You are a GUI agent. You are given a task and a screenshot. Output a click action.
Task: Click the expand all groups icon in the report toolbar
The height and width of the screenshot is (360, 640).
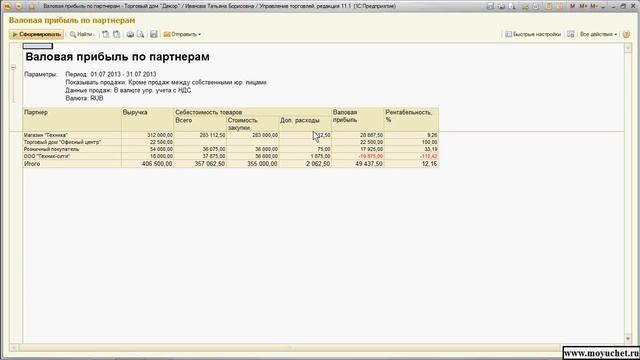click(106, 34)
